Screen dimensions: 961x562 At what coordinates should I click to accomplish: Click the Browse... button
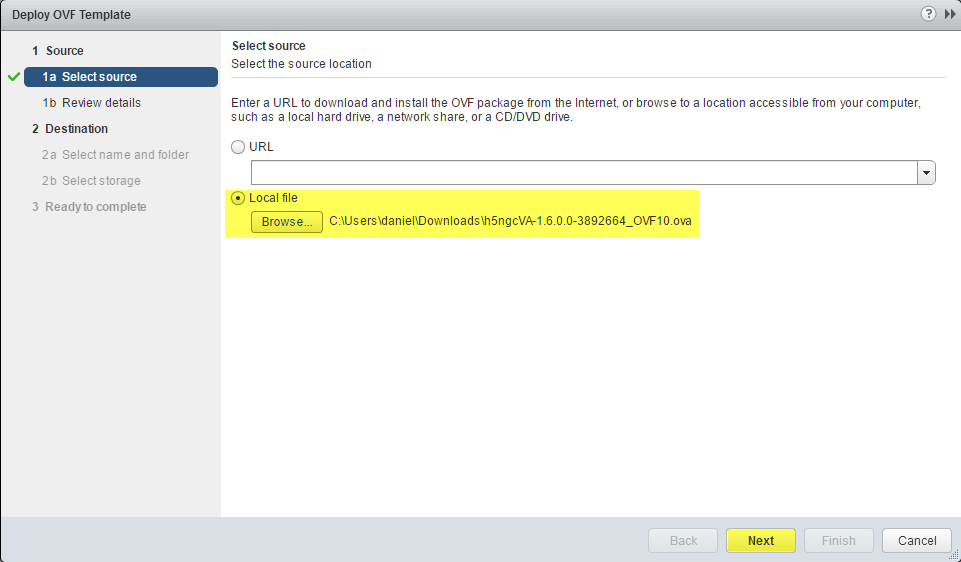pyautogui.click(x=287, y=222)
